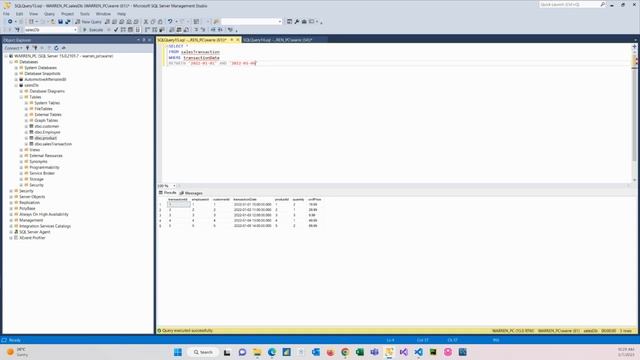The image size is (640, 360).
Task: Open the Window menu
Action: tap(103, 14)
